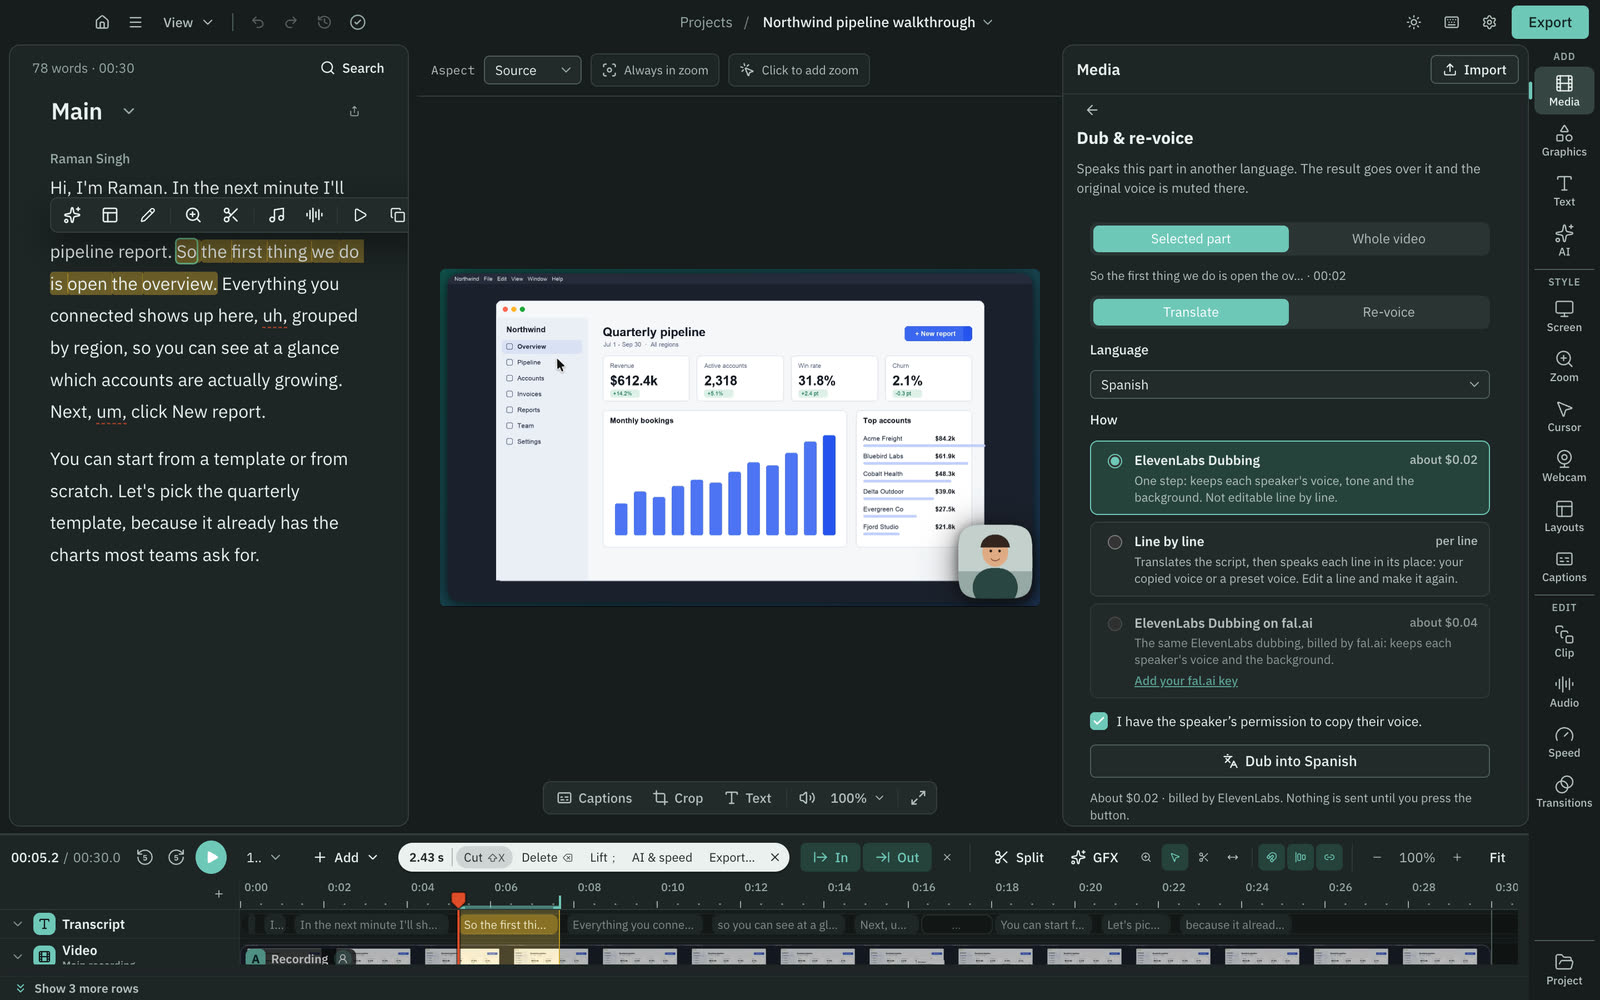
Task: Open the Captions sidebar panel
Action: 1564,566
